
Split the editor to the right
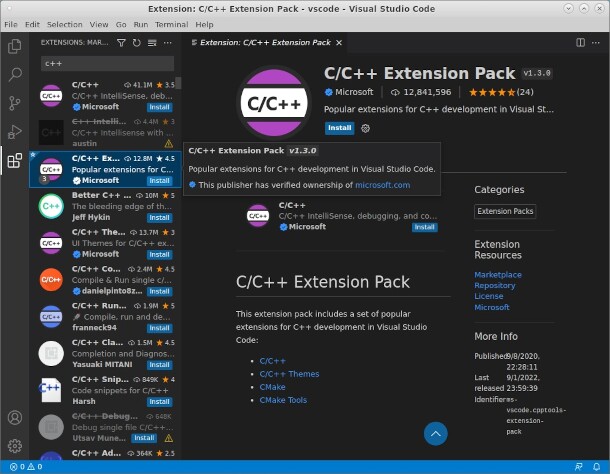[580, 42]
